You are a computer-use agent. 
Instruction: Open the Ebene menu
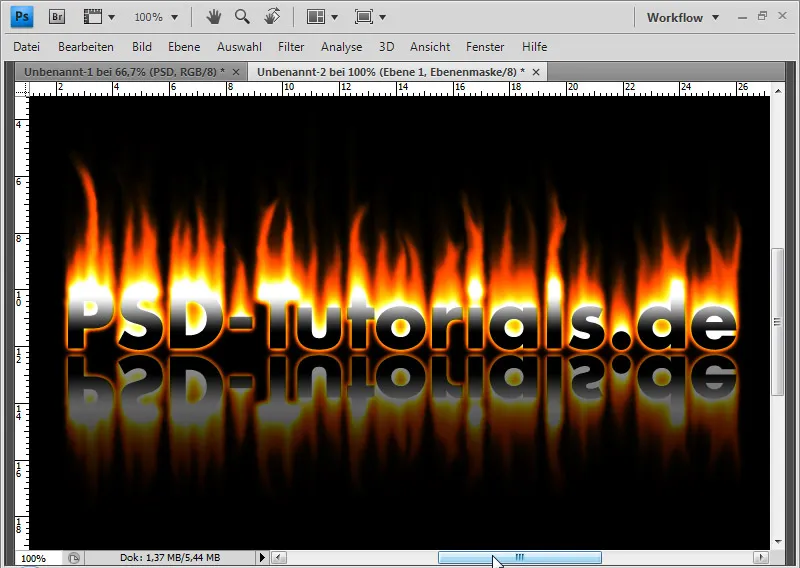(184, 46)
